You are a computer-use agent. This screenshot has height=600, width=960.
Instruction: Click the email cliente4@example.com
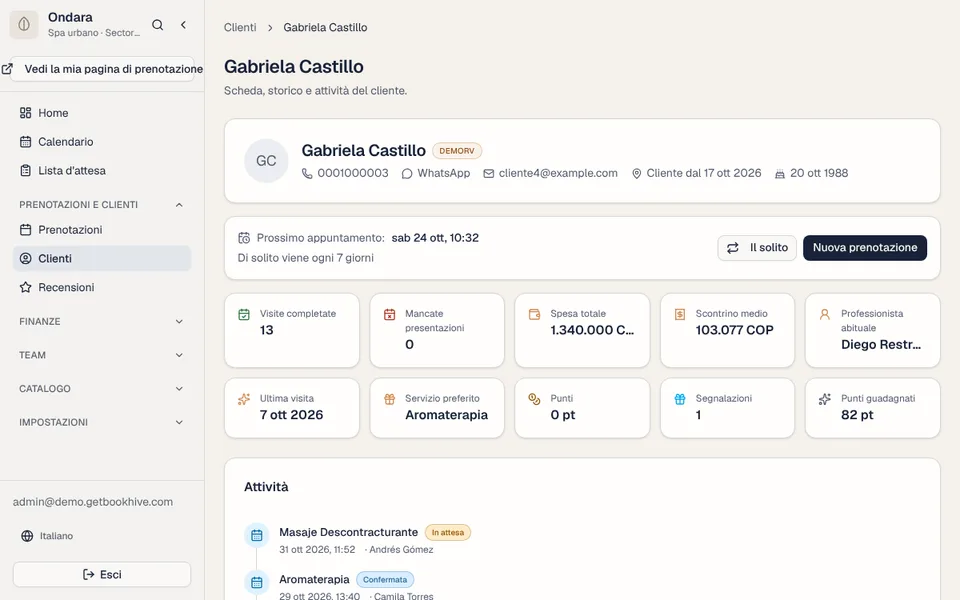point(558,173)
